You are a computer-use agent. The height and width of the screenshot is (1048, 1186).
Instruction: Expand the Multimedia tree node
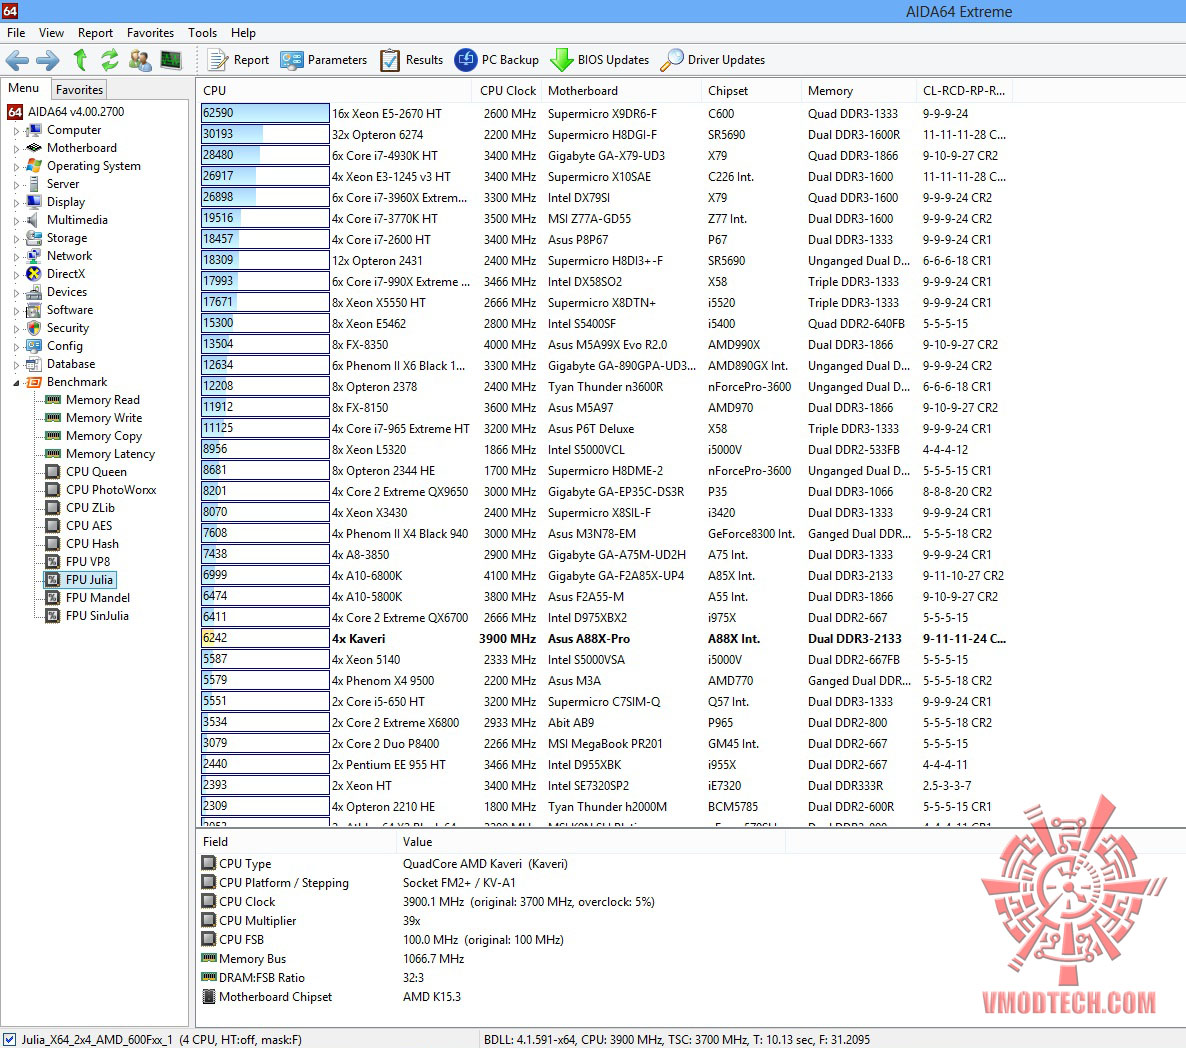point(16,221)
